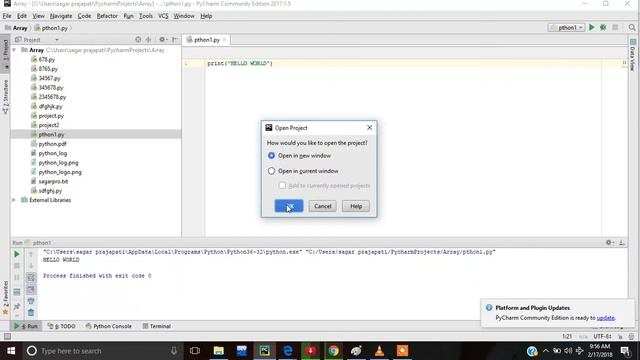Click the Stop square icon in top toolbar
640x360 pixels.
click(x=615, y=27)
